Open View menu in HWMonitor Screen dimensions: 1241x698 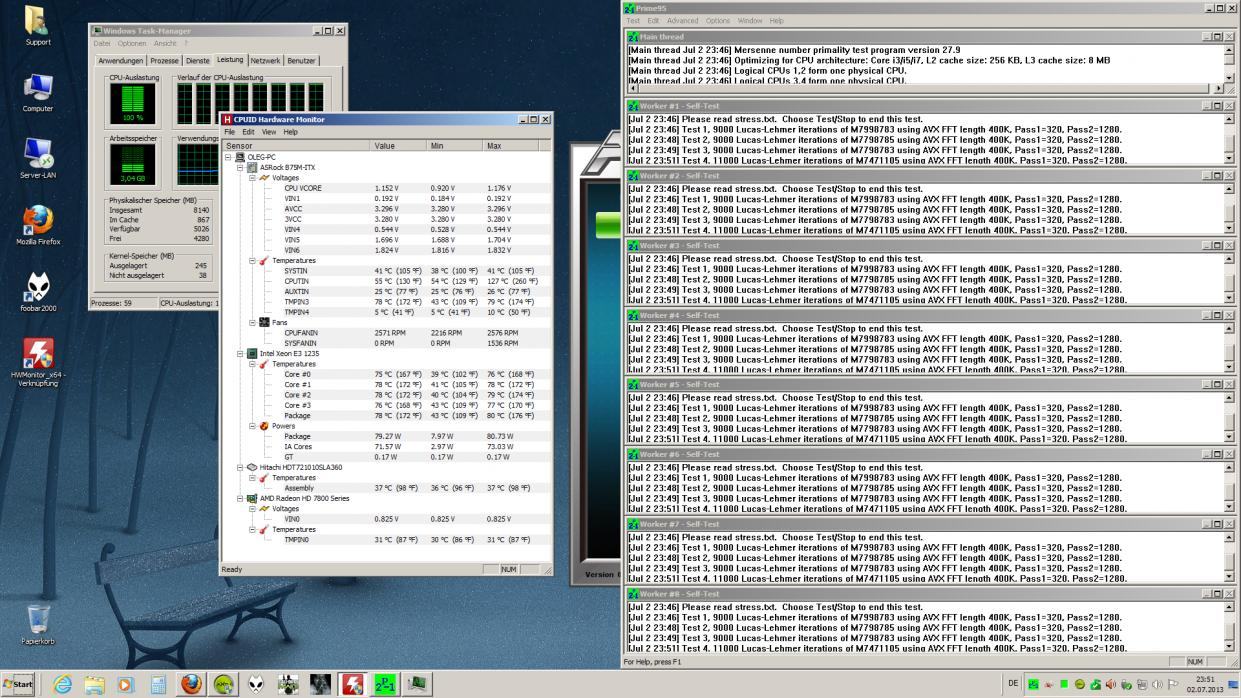coord(269,132)
